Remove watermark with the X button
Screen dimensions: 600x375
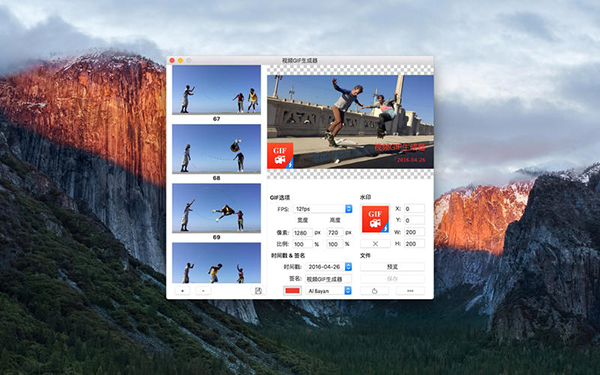click(375, 244)
